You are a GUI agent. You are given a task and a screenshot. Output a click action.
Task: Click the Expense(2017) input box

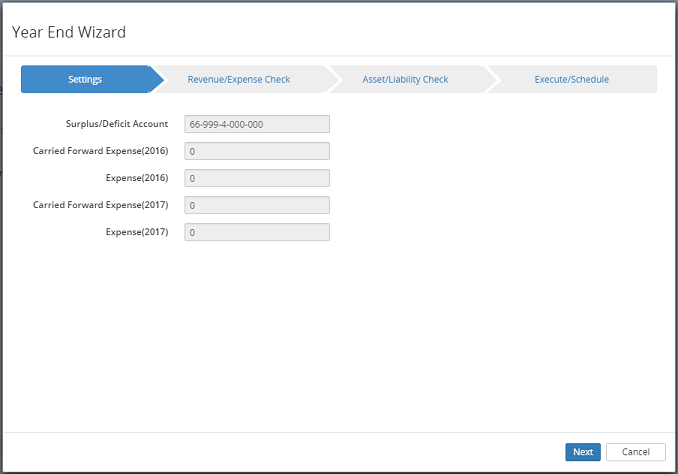coord(257,232)
